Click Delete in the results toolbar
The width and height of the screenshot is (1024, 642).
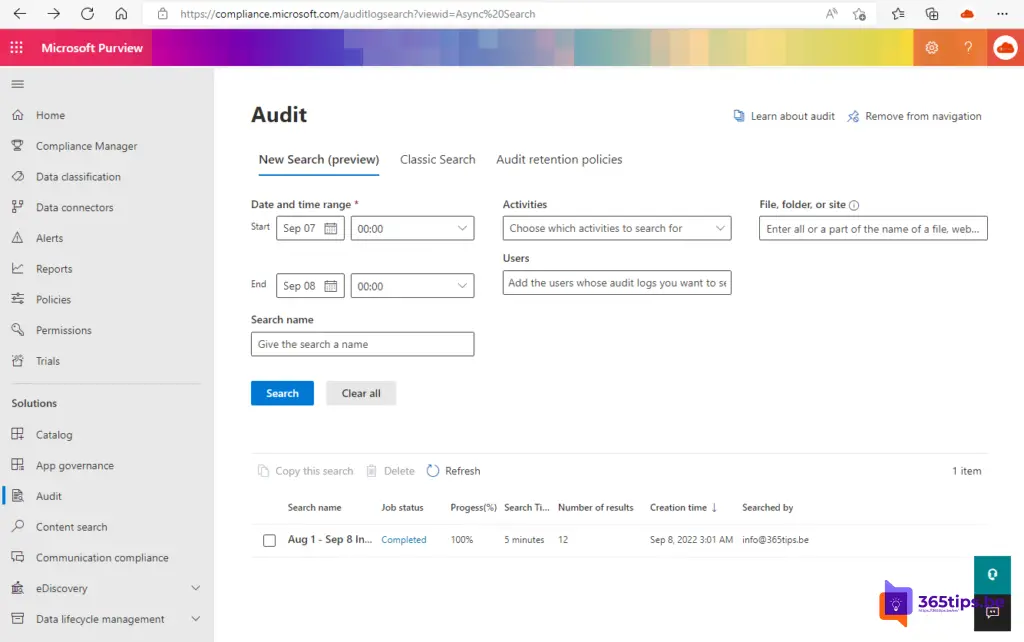point(391,471)
